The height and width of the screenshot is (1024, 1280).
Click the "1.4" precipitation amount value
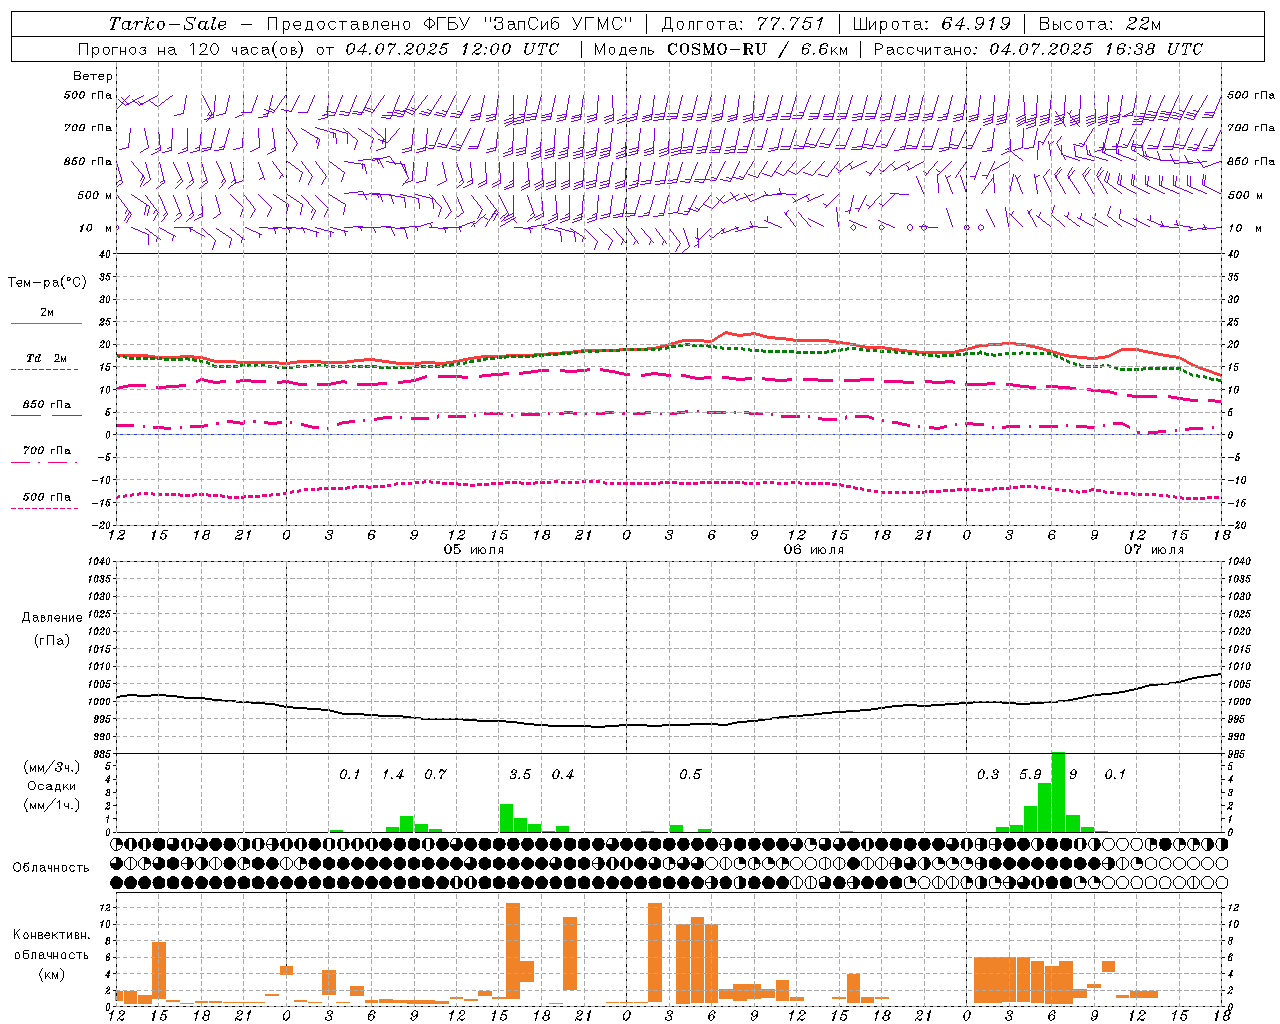(x=393, y=774)
